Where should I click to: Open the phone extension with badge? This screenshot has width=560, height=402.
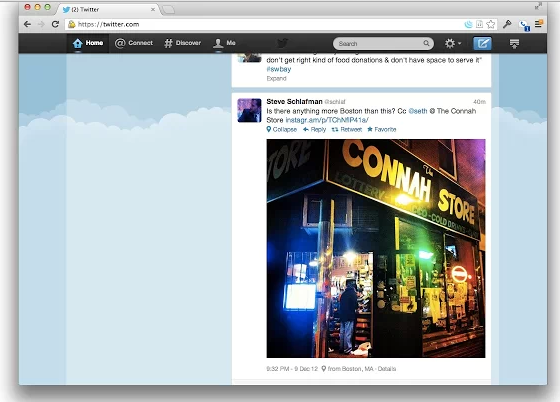coord(524,25)
